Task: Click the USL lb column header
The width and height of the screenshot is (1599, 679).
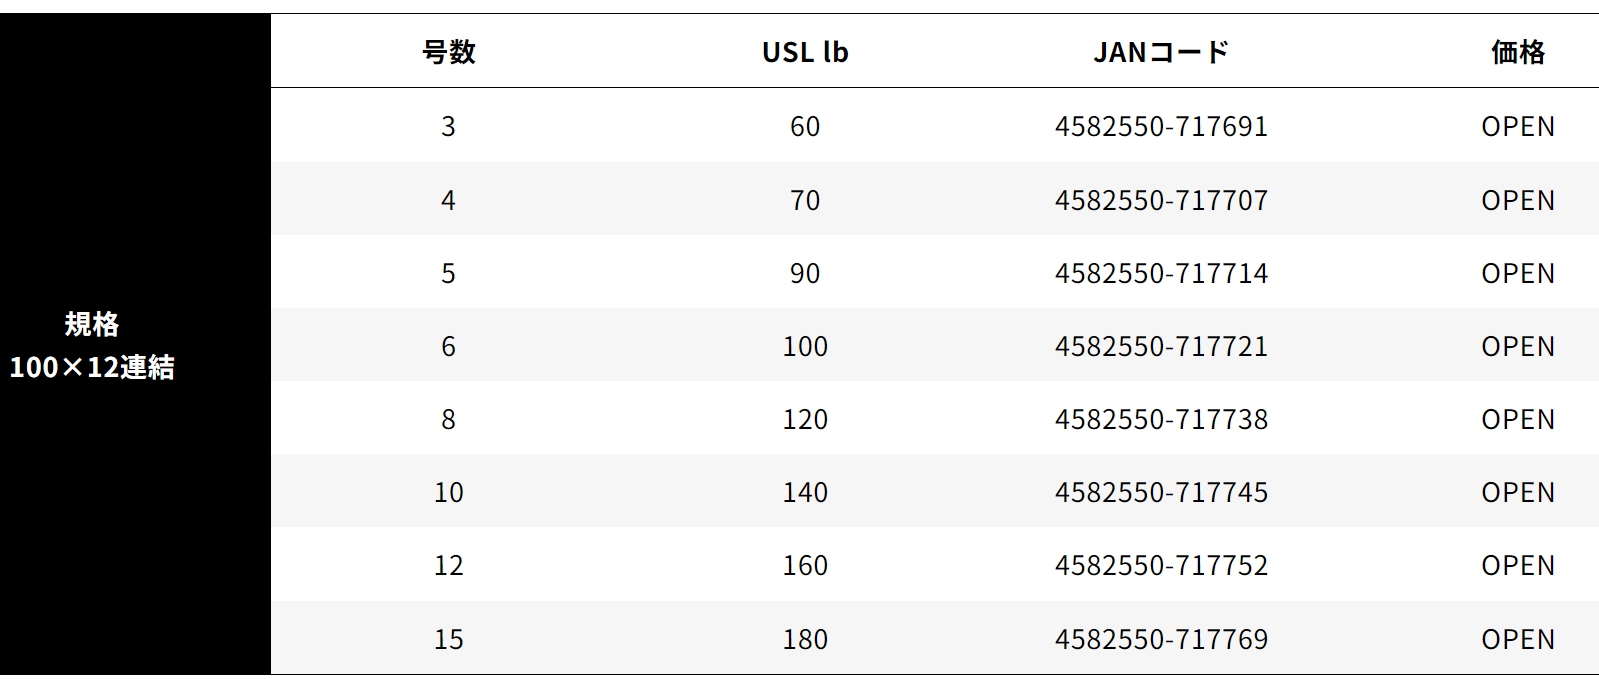Action: point(805,52)
